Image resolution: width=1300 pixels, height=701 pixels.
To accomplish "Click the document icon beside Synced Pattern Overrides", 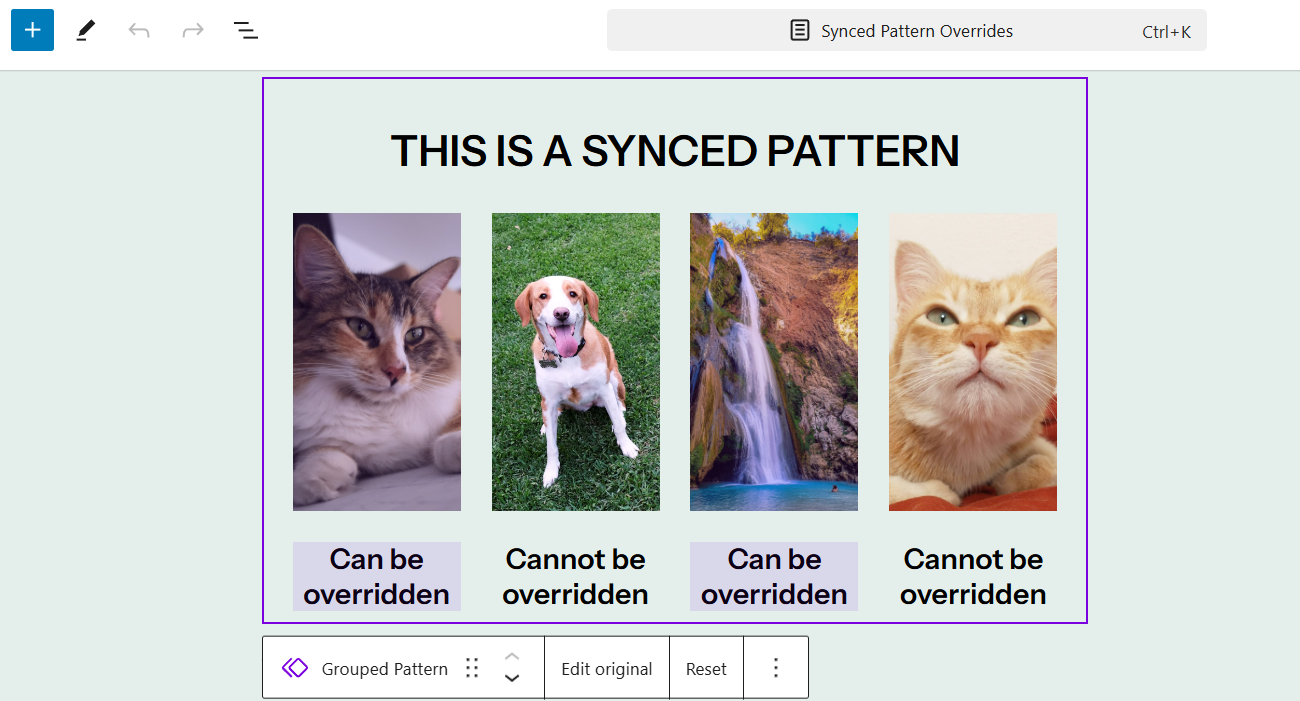I will (x=800, y=31).
